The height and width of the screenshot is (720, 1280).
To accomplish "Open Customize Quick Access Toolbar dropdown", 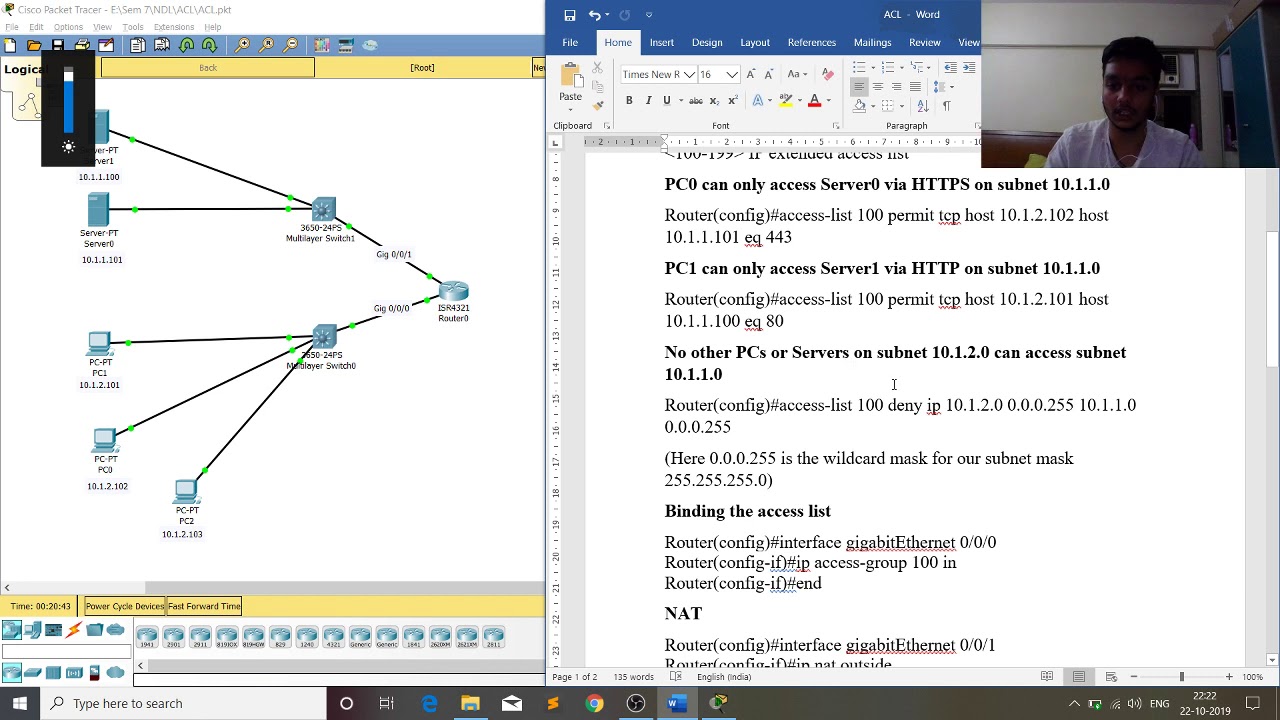I will pos(649,15).
